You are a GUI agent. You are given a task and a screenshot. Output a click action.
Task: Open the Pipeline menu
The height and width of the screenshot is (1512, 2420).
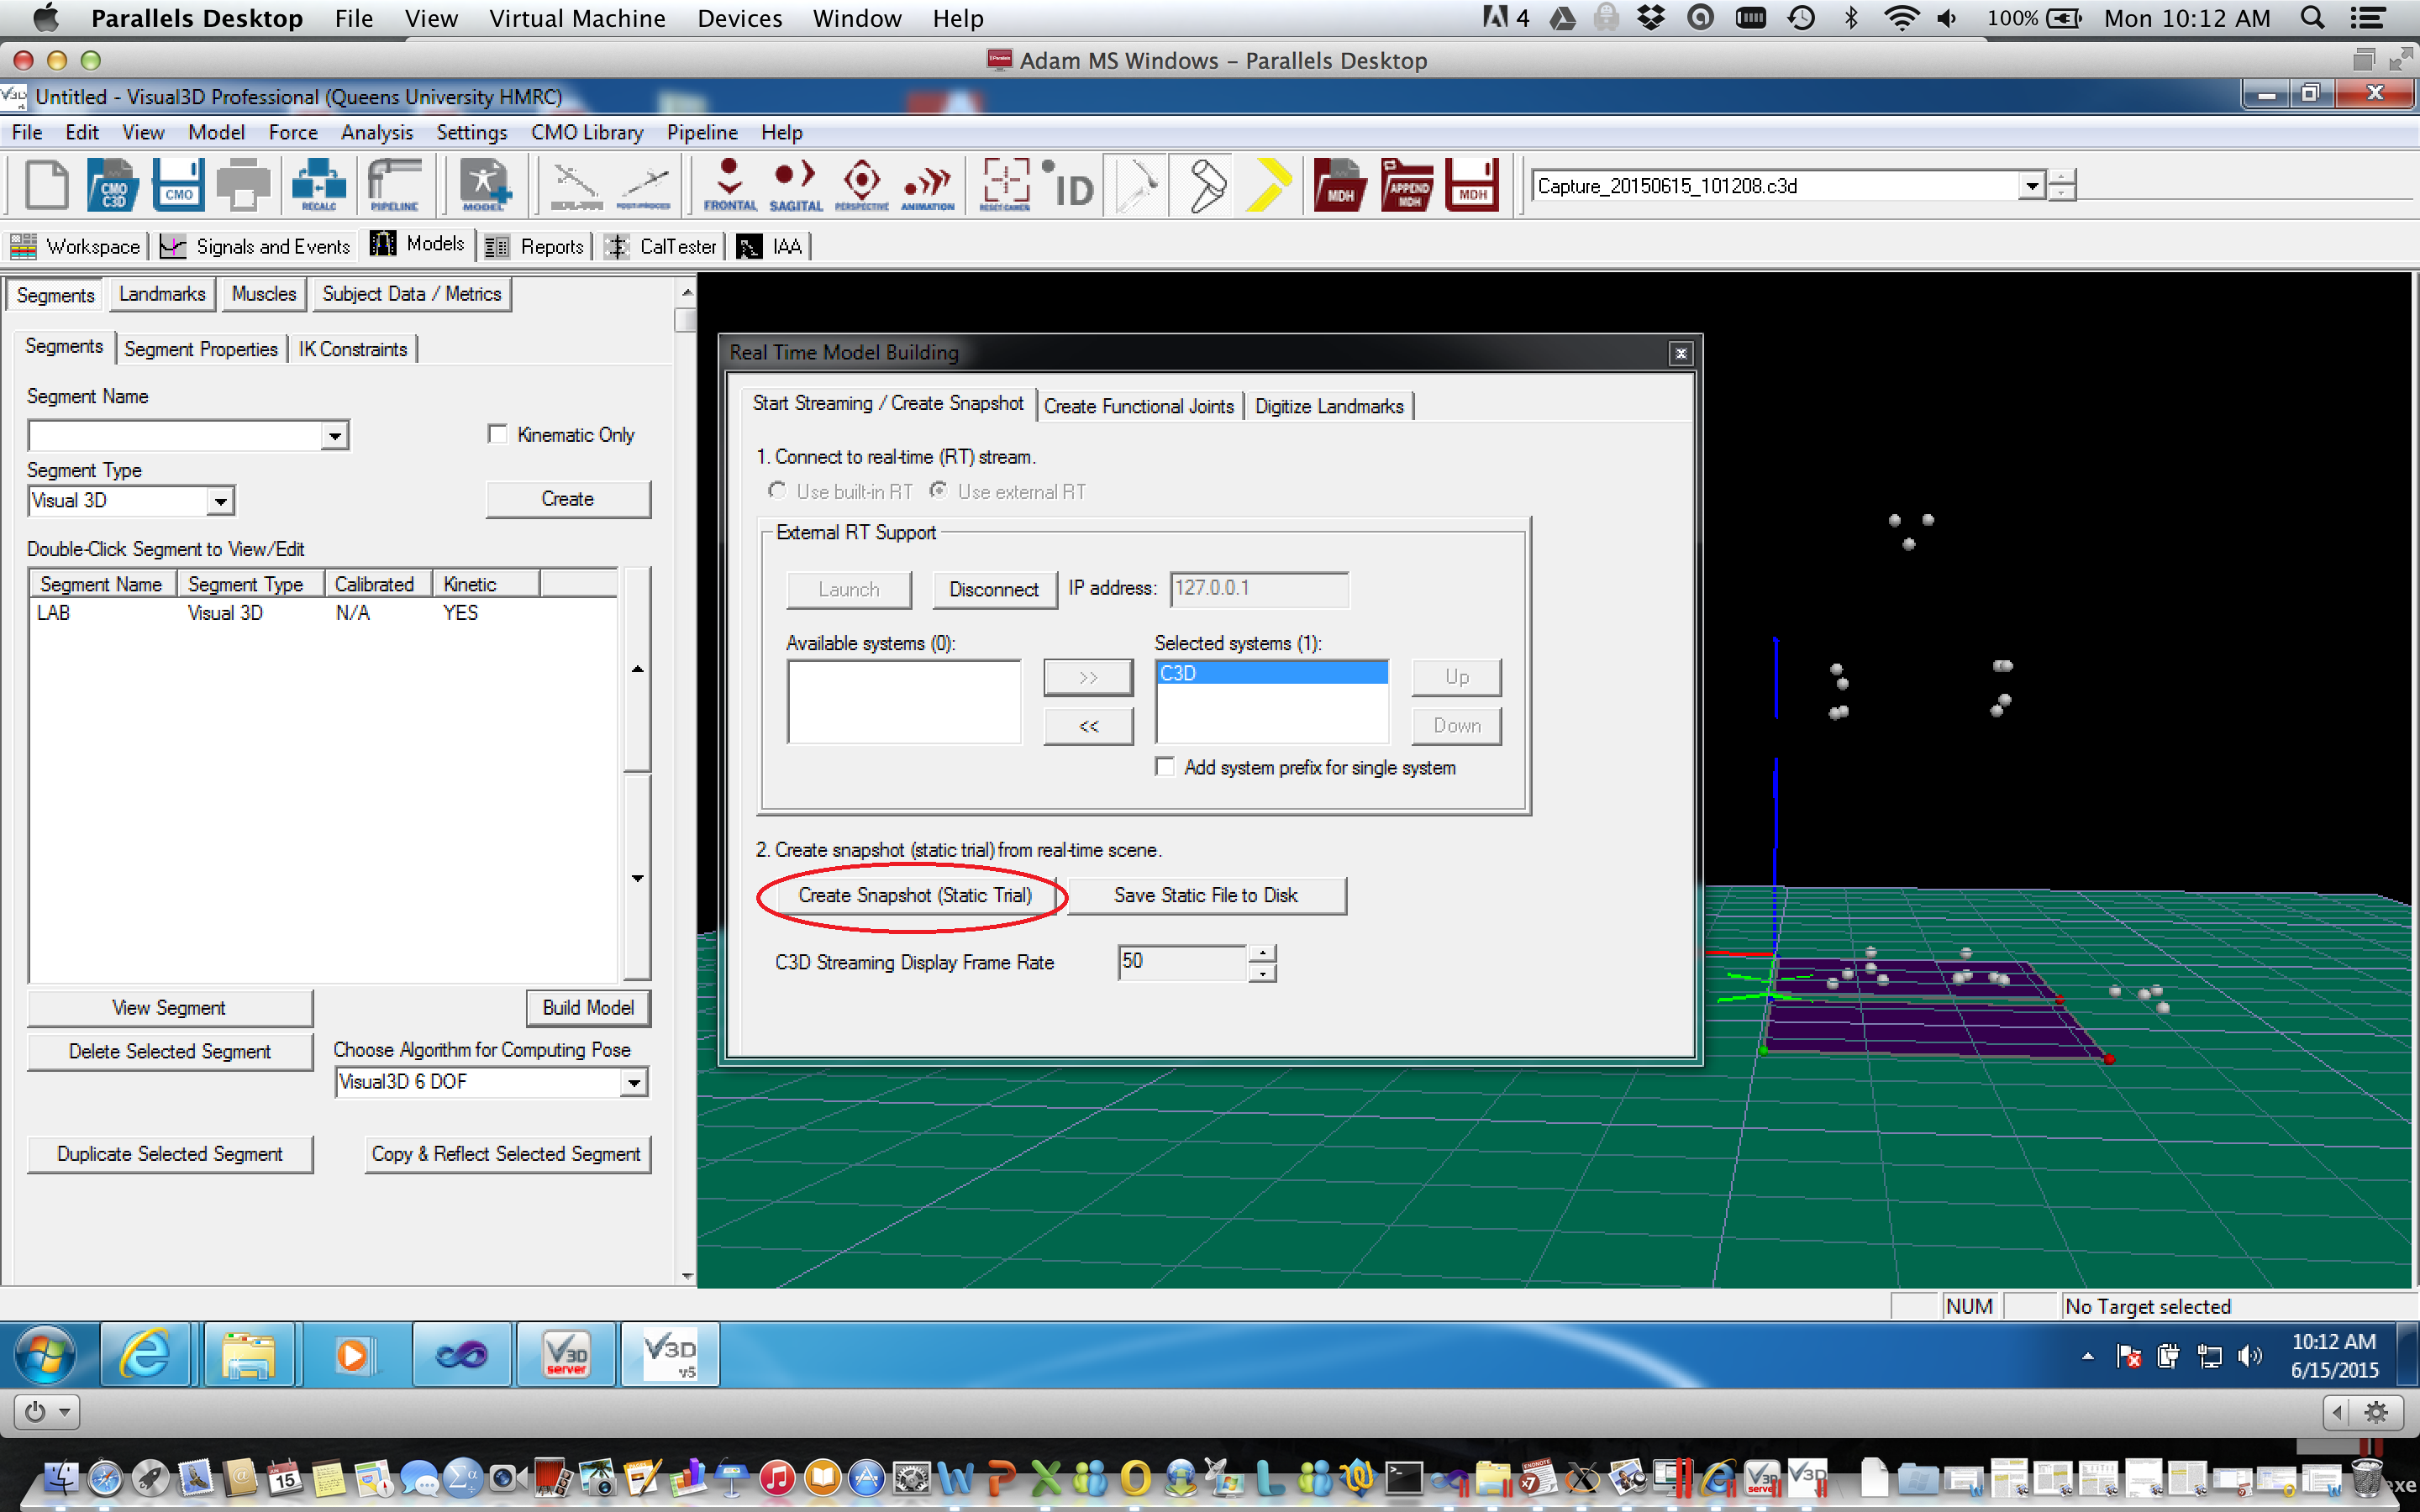pyautogui.click(x=702, y=132)
